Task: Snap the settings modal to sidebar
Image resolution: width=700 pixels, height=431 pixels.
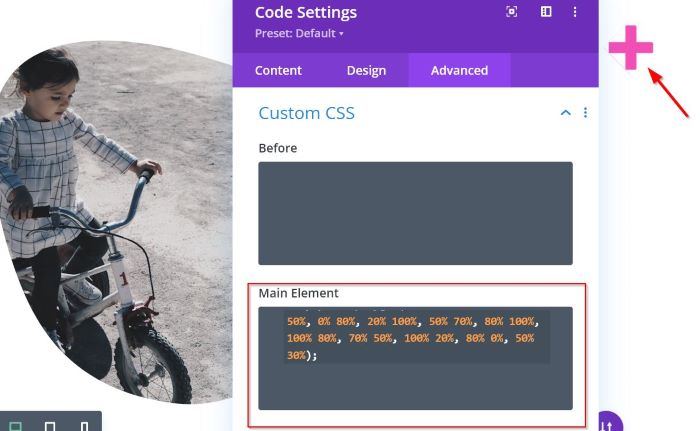Action: point(546,12)
